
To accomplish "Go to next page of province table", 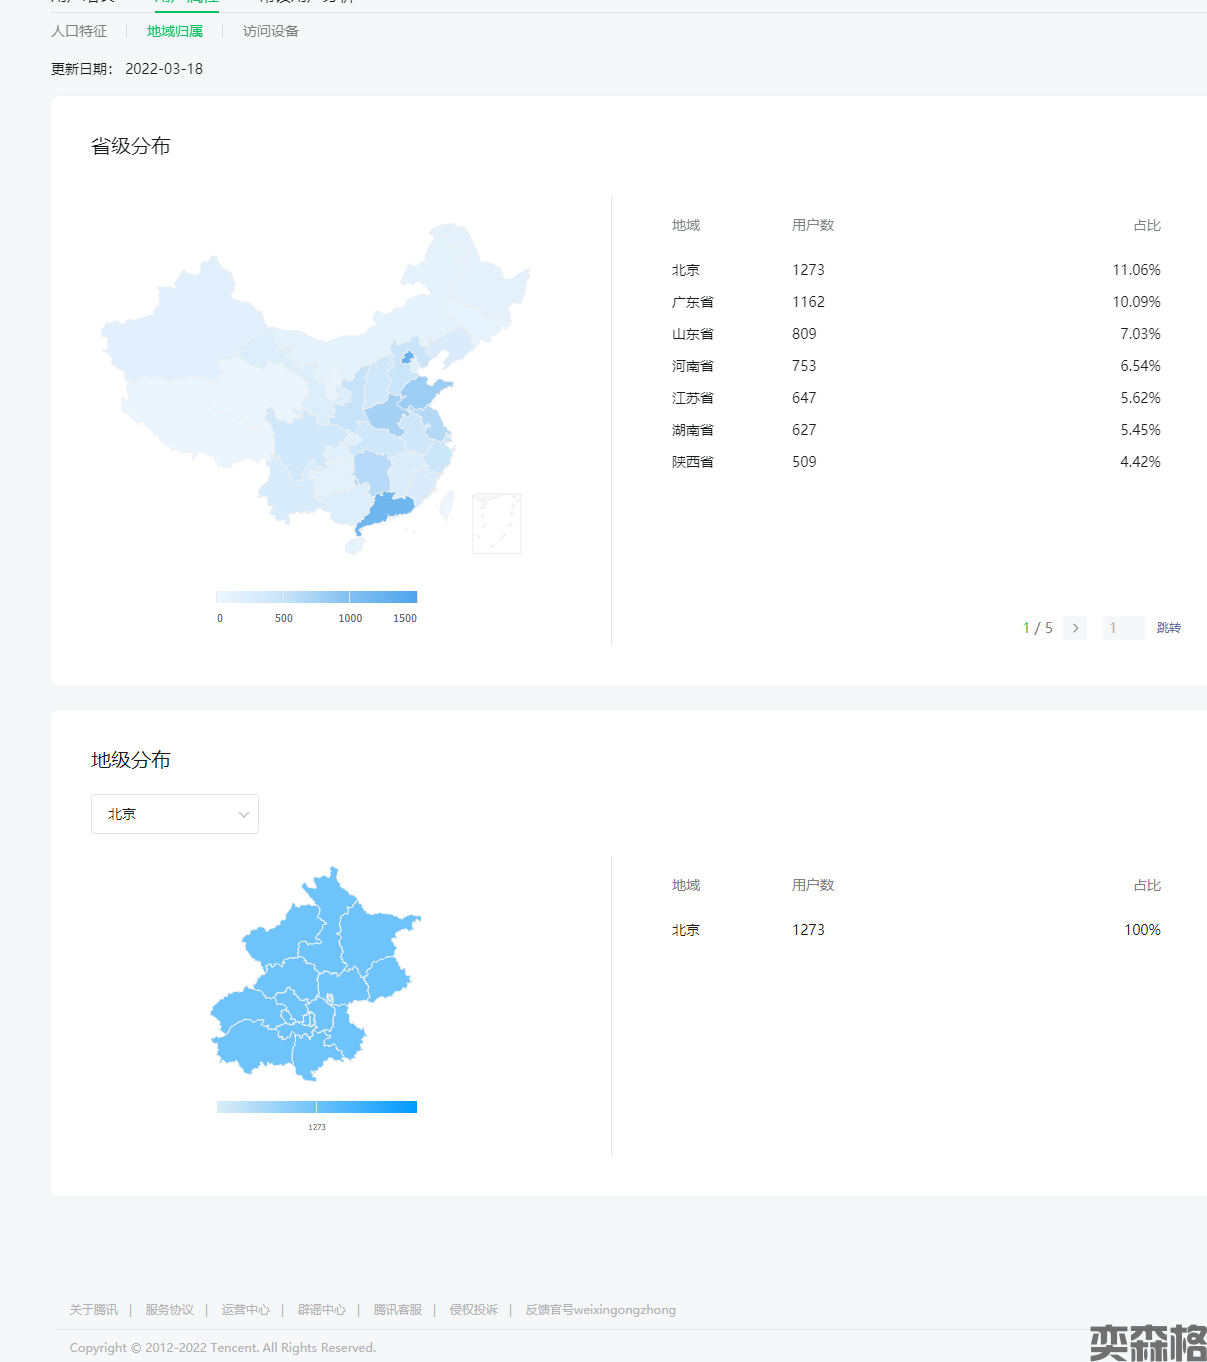I will click(x=1075, y=628).
